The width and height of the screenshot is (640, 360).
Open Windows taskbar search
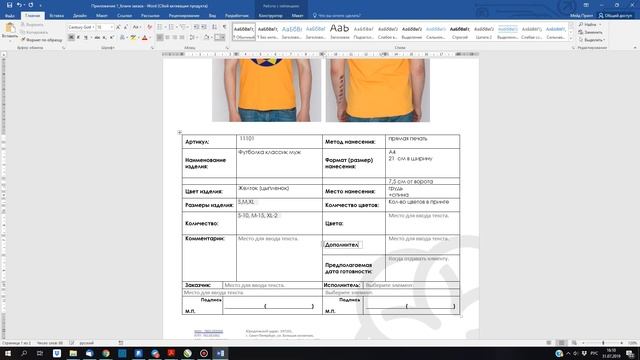[24, 353]
